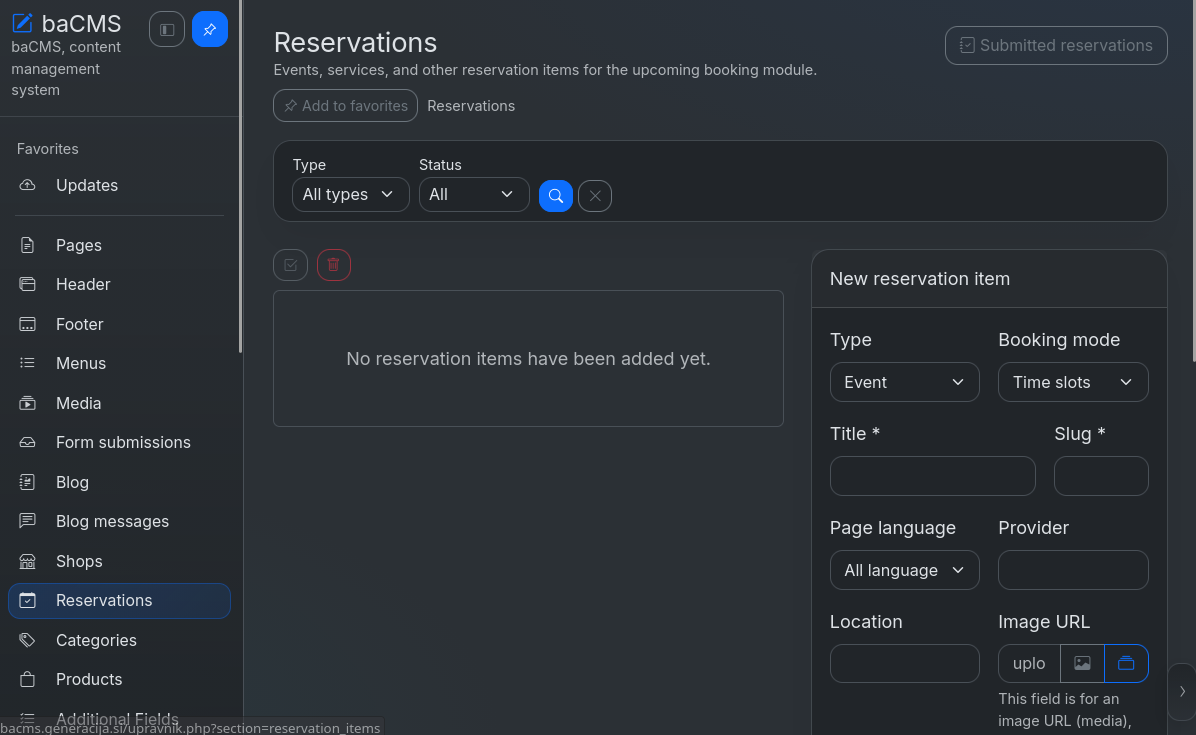Click the blue file manager icon beside Image URL
Screen dimensions: 1196x735
point(1126,663)
